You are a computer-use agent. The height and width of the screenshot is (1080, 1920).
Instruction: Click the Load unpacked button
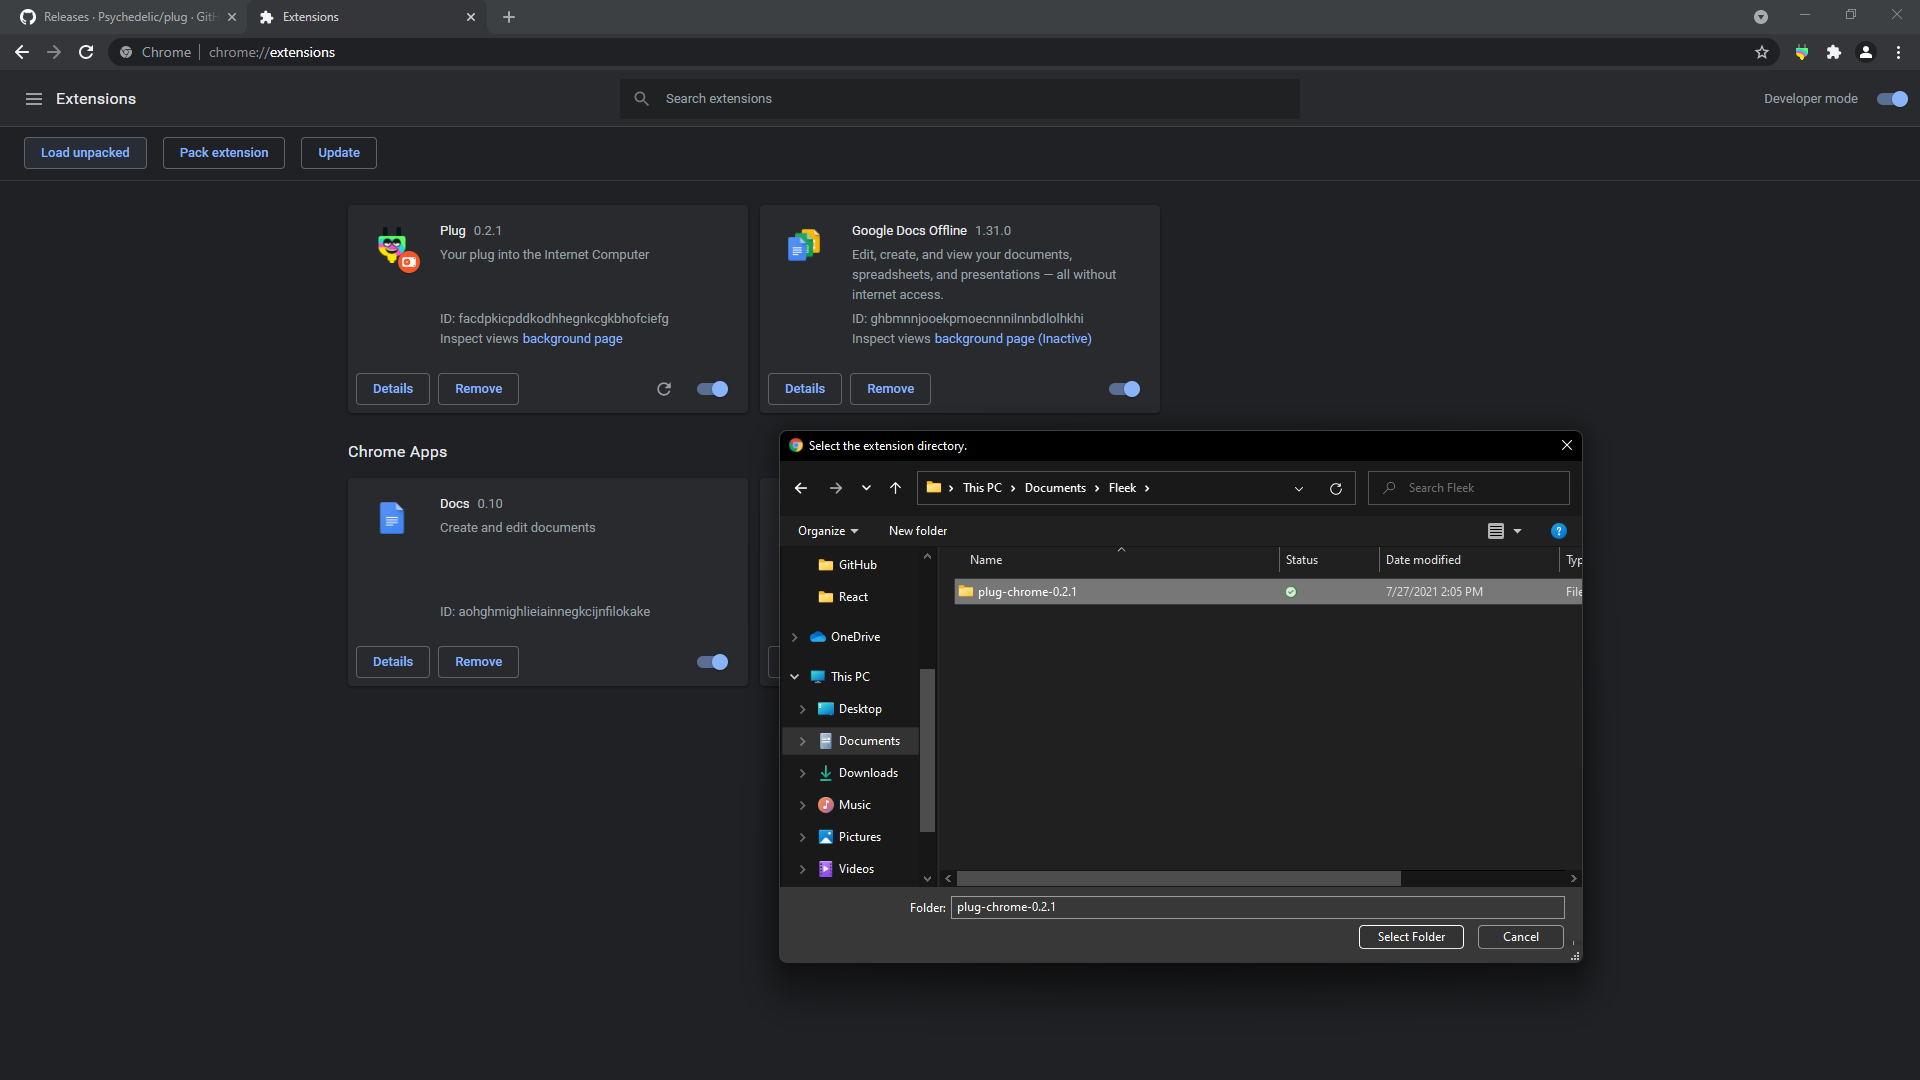(x=85, y=153)
